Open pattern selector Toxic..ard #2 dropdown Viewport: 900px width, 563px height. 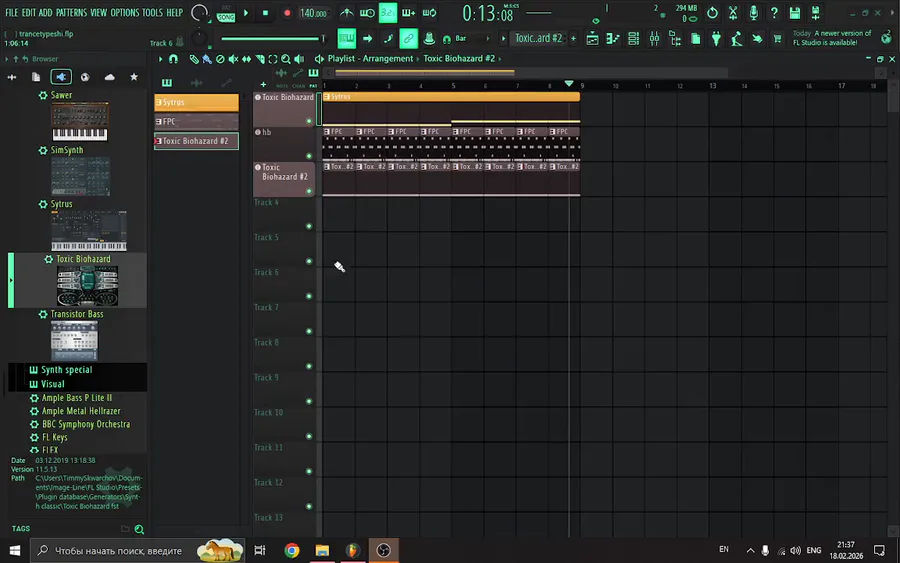pos(538,38)
